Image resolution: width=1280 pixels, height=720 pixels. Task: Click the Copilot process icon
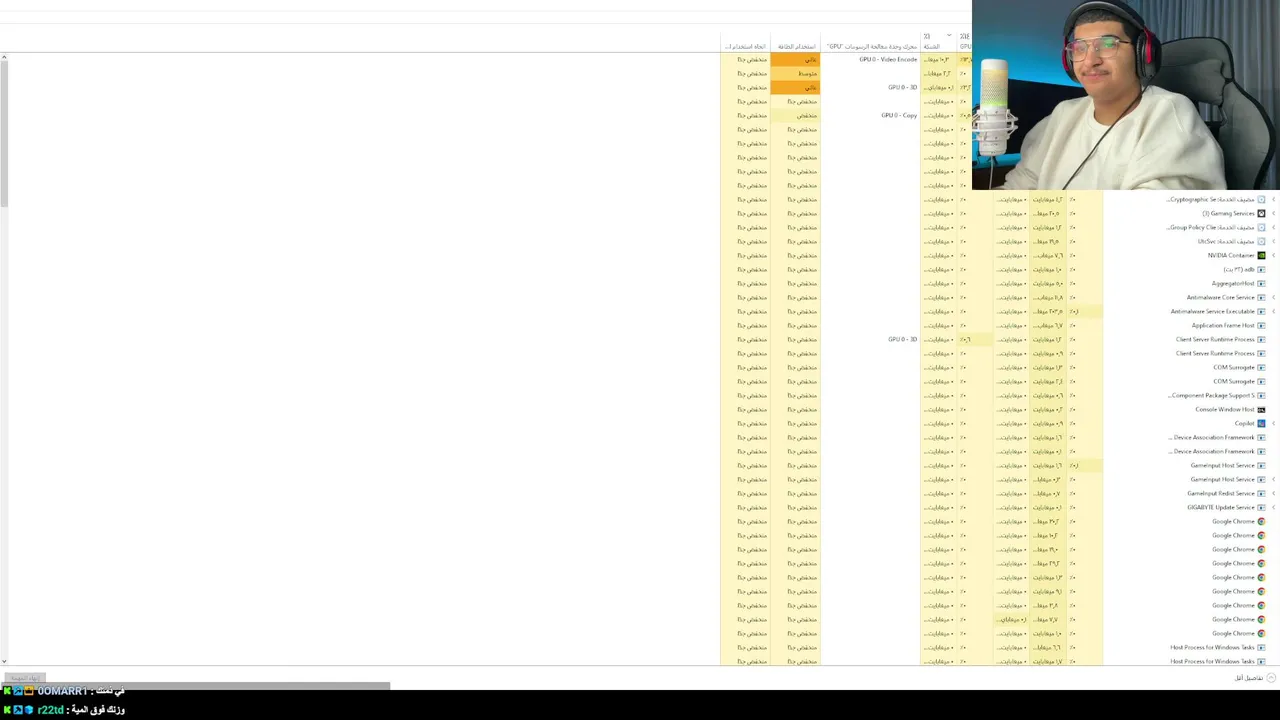[x=1261, y=423]
